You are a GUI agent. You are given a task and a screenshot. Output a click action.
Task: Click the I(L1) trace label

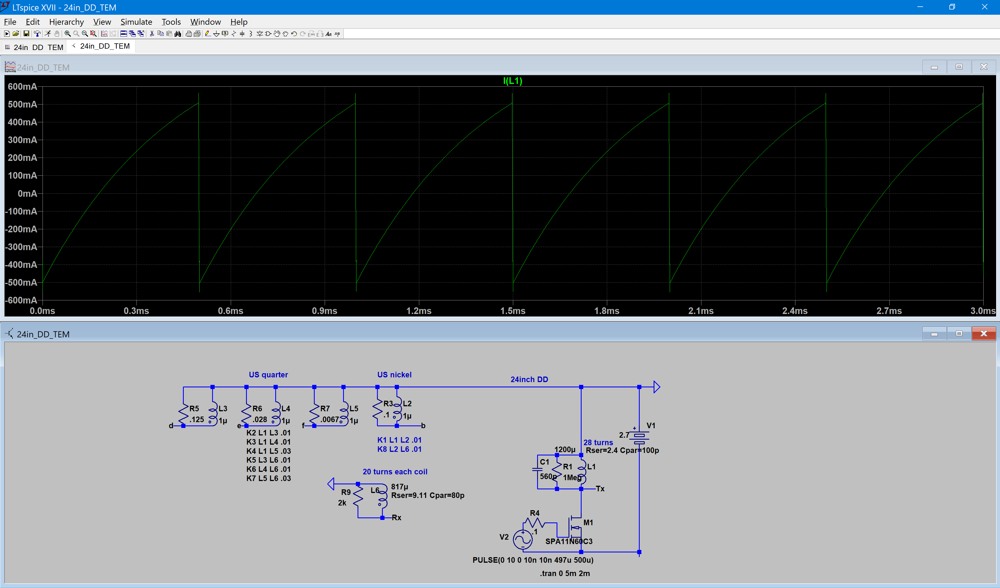[x=512, y=81]
